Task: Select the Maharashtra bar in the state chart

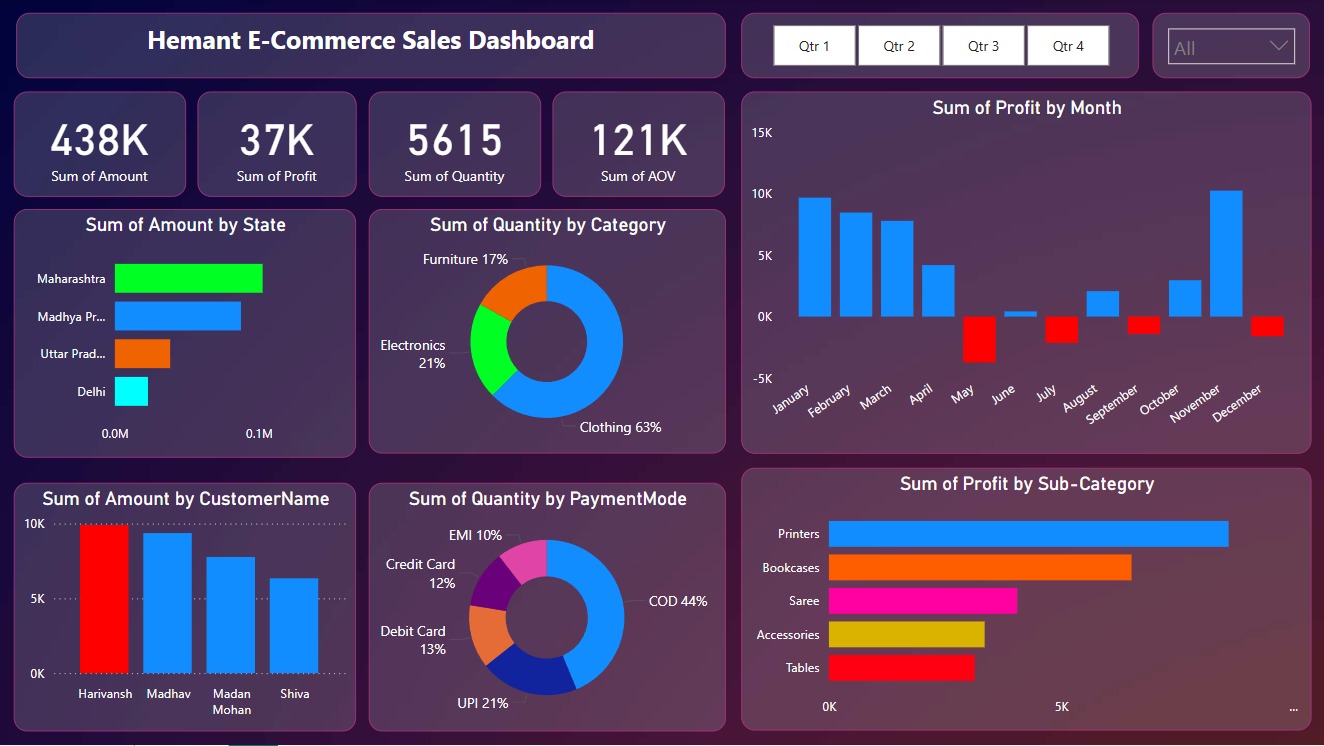Action: coord(188,277)
